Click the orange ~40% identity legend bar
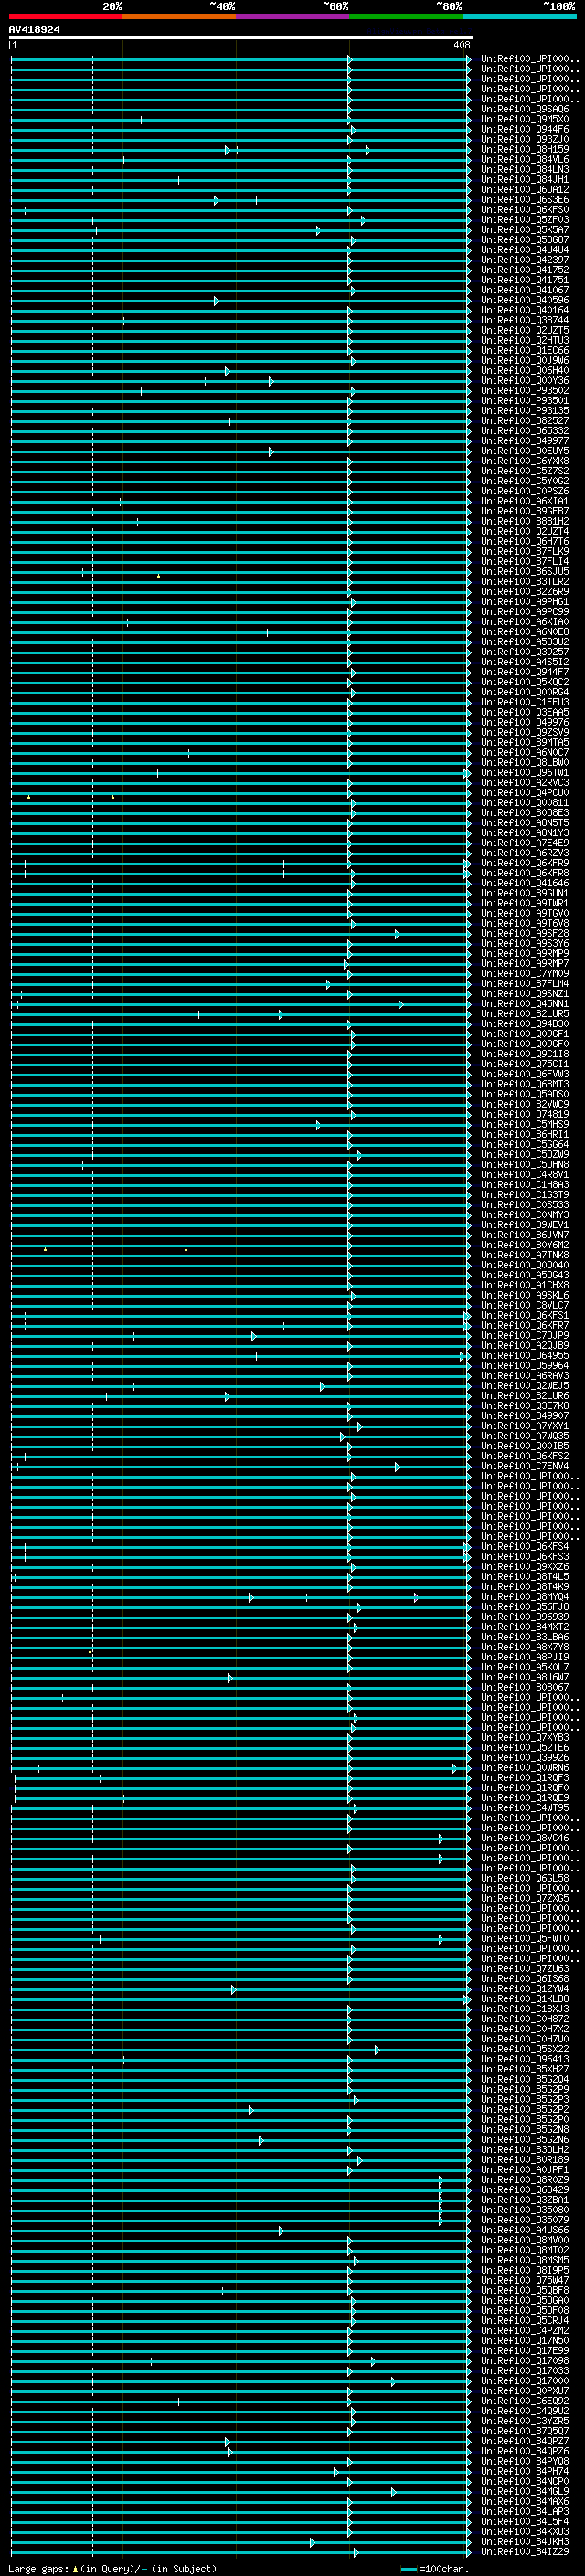 [x=179, y=16]
